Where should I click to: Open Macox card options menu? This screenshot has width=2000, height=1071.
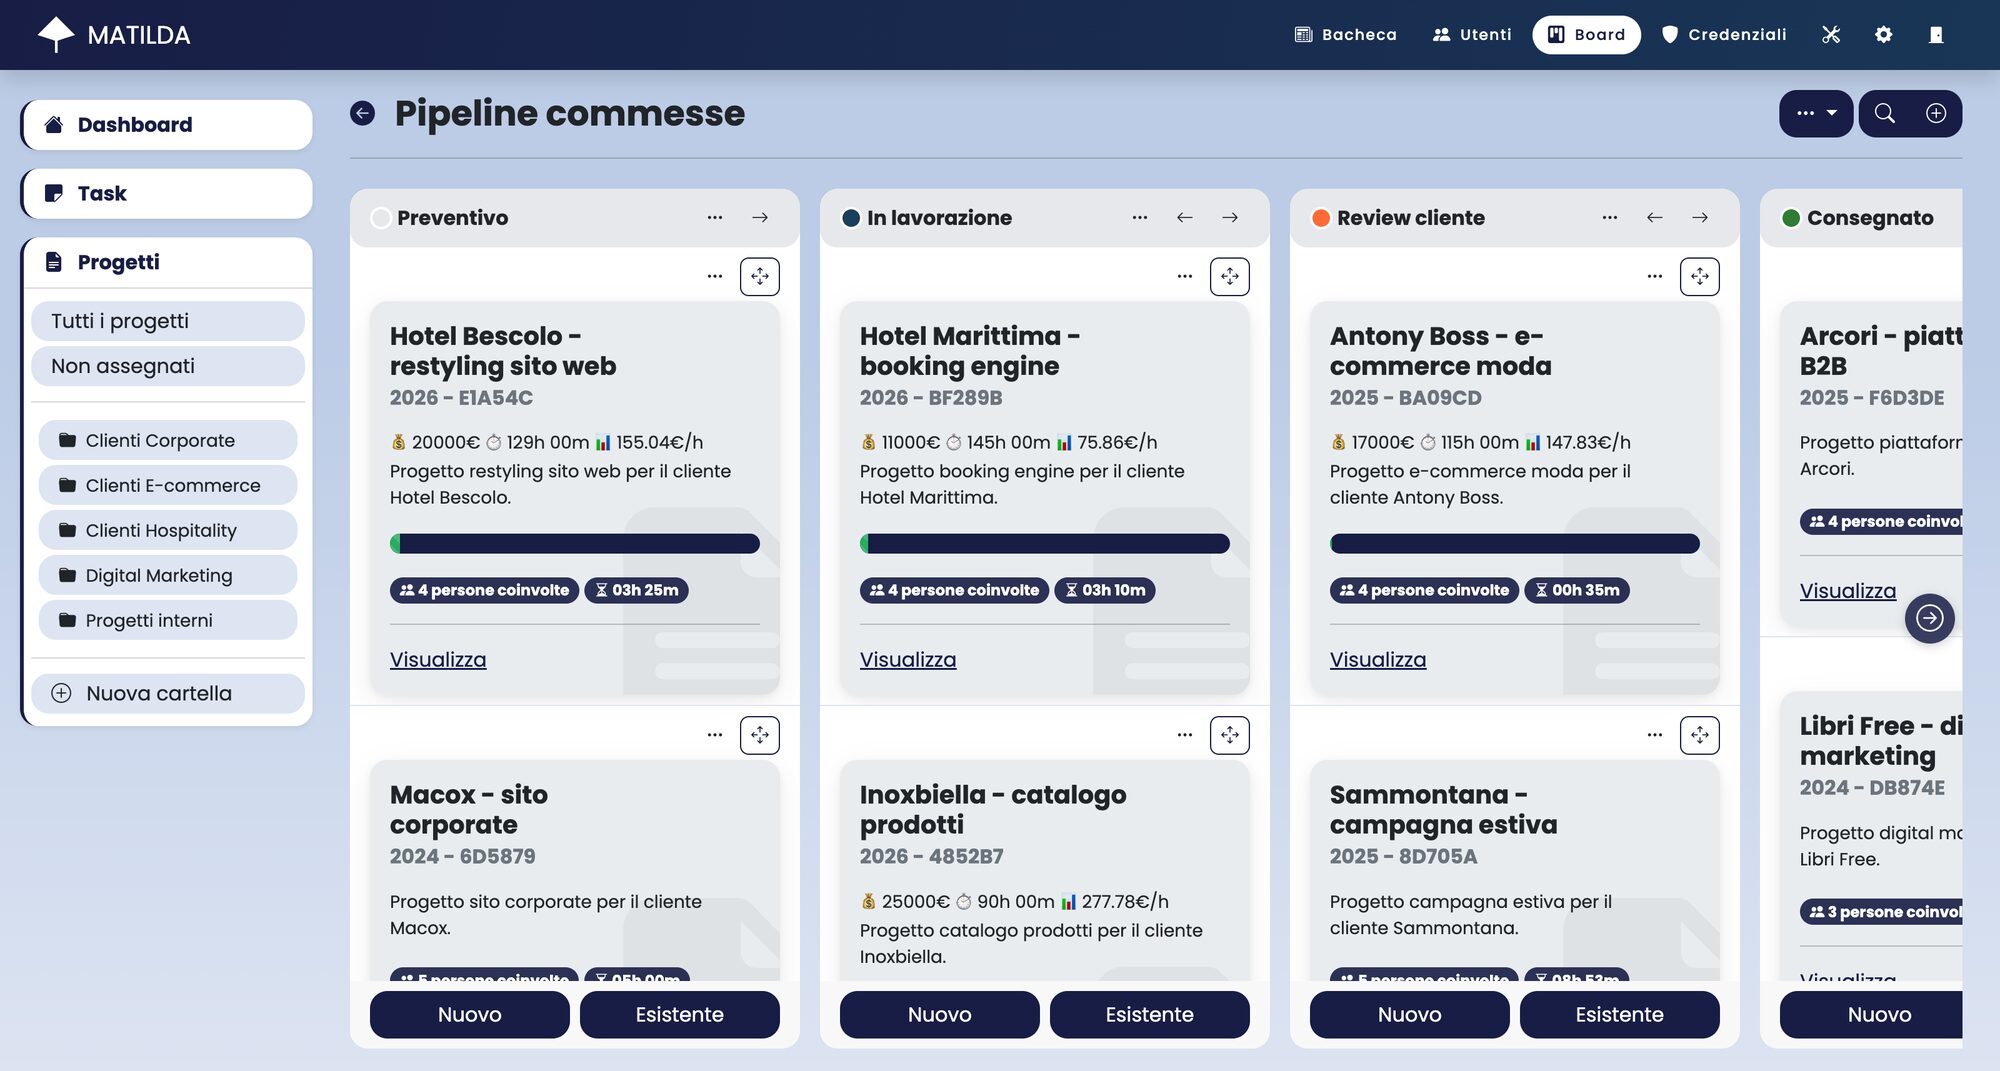pyautogui.click(x=715, y=735)
